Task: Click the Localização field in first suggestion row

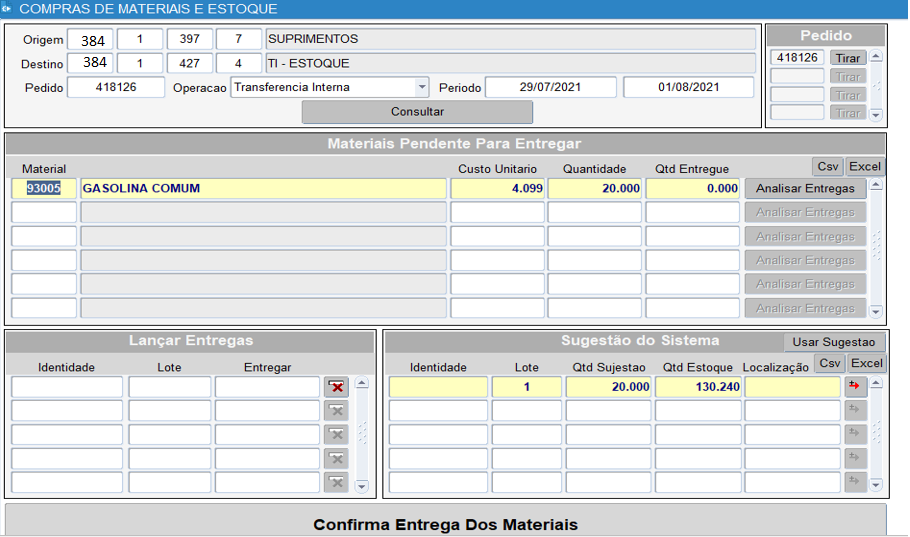Action: [792, 387]
